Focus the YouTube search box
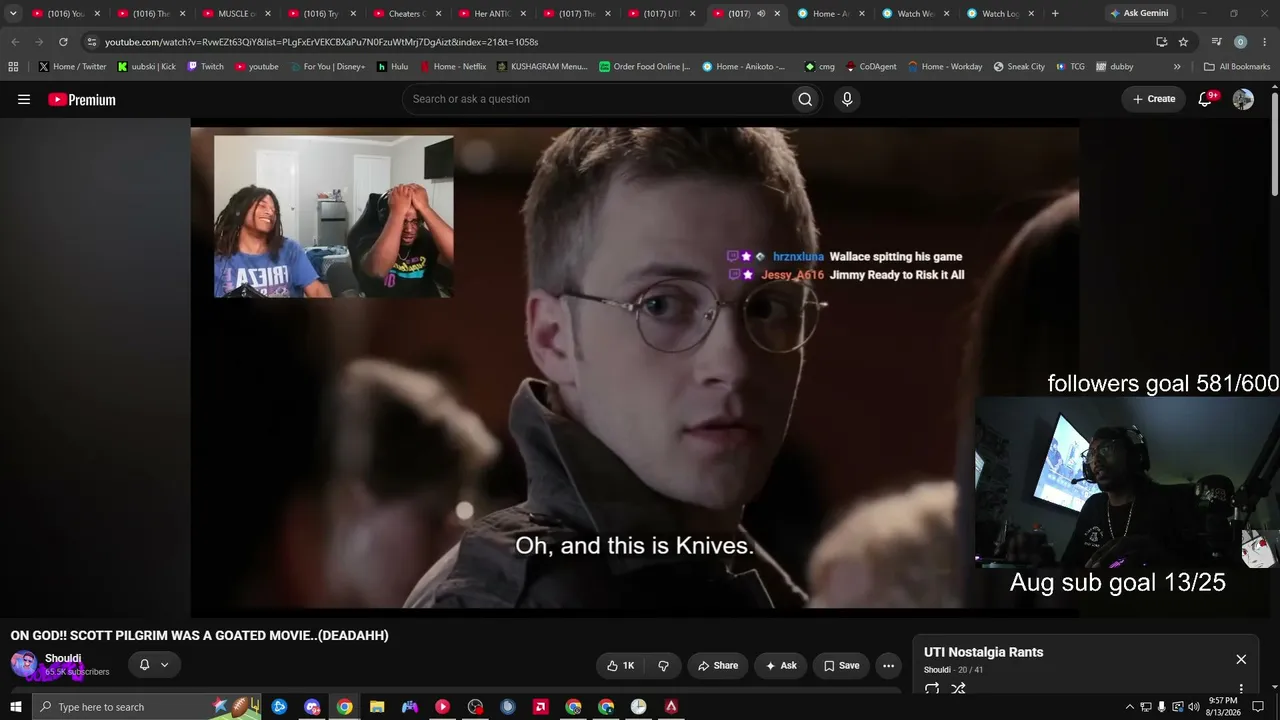The width and height of the screenshot is (1280, 720). coord(595,99)
